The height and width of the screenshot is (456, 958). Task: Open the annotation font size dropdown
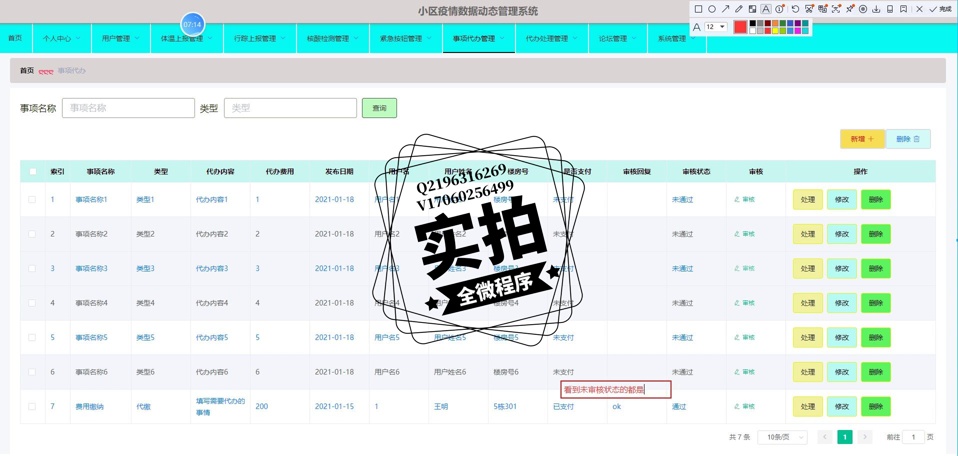click(x=716, y=27)
